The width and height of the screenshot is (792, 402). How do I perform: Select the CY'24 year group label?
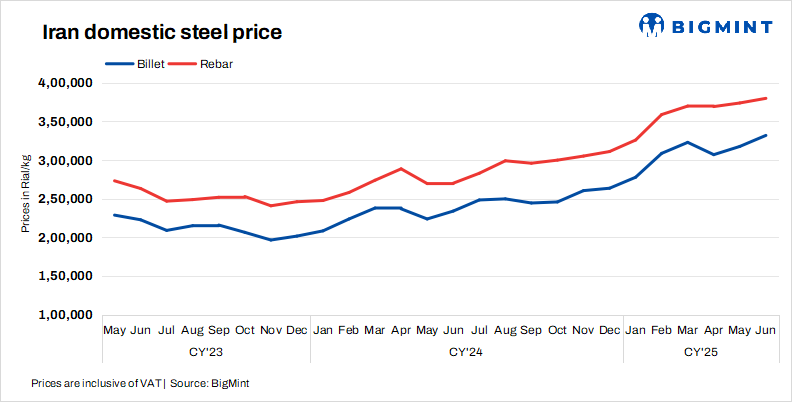[x=466, y=352]
